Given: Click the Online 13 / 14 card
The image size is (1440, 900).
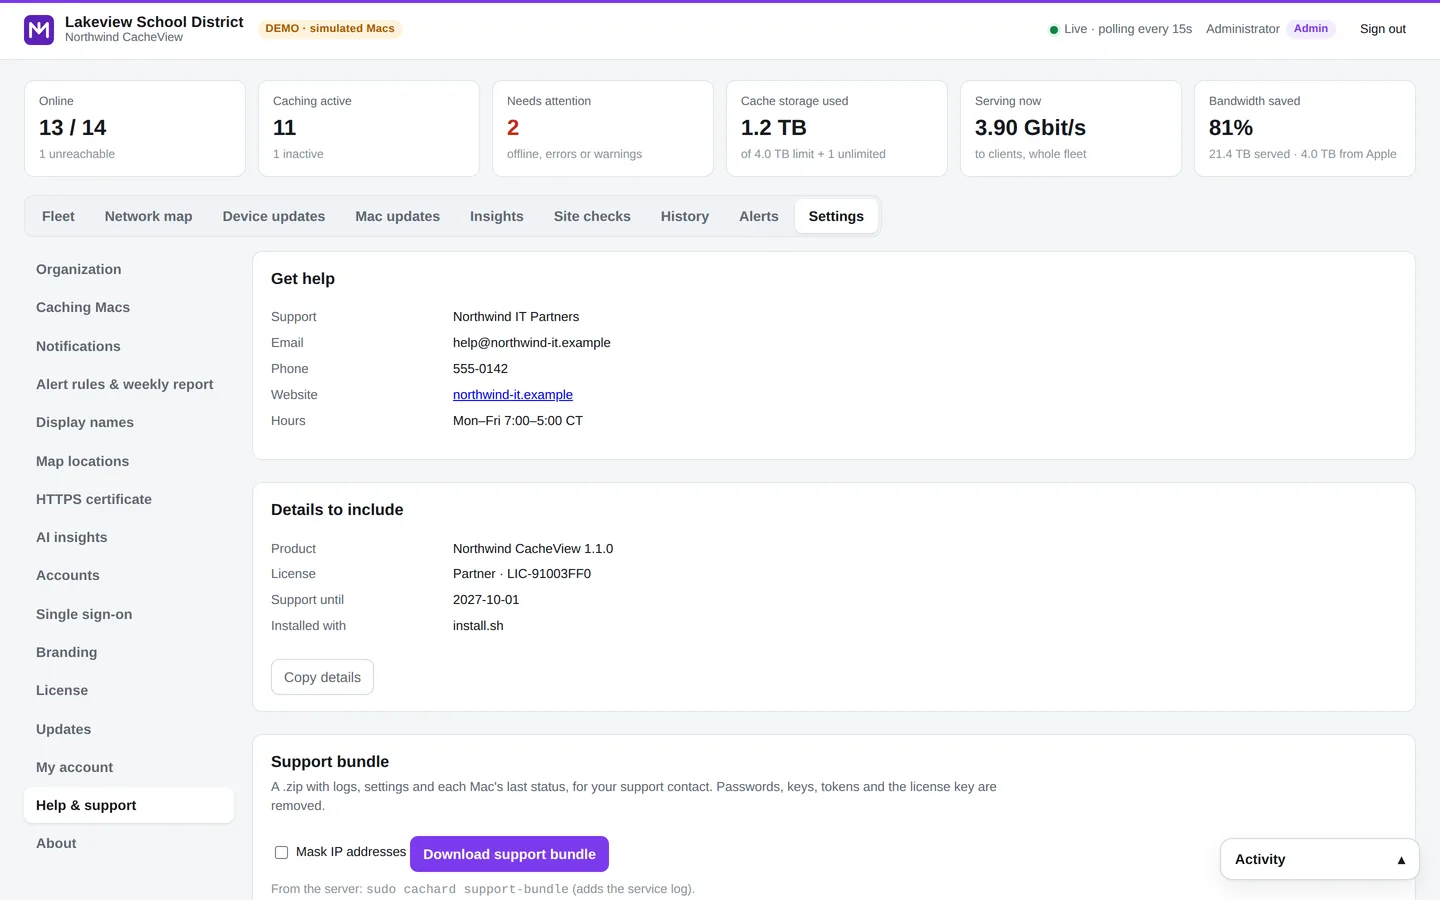Looking at the screenshot, I should pyautogui.click(x=135, y=129).
